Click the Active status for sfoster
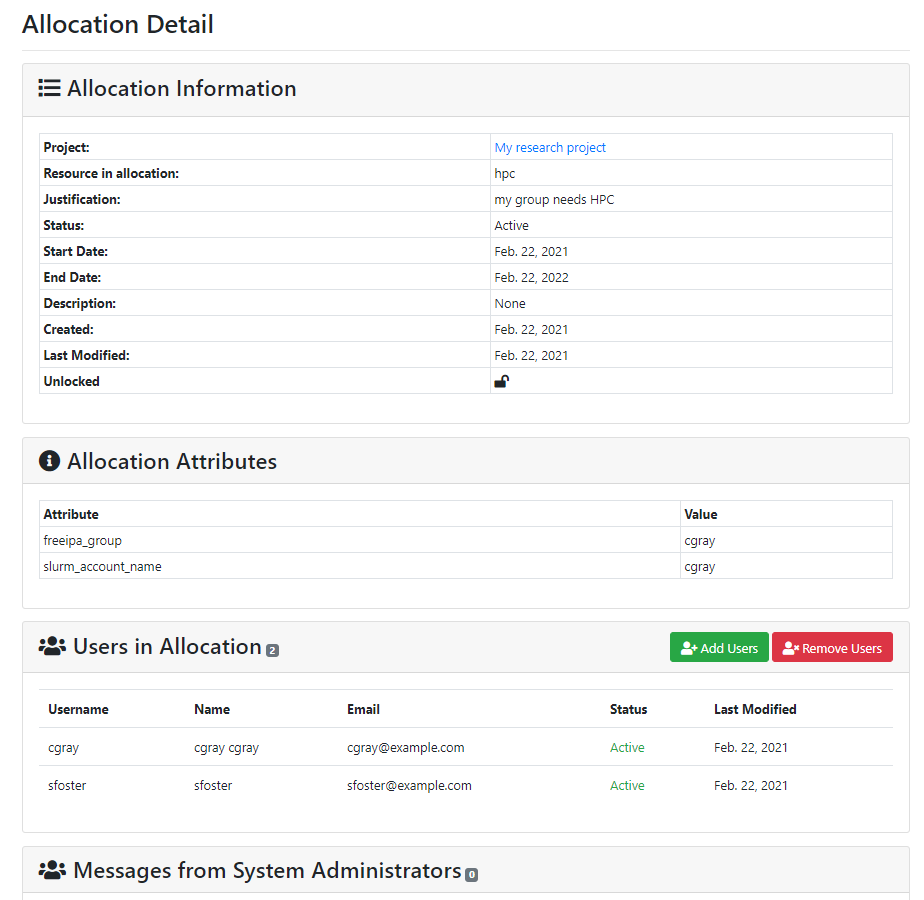 (x=627, y=785)
